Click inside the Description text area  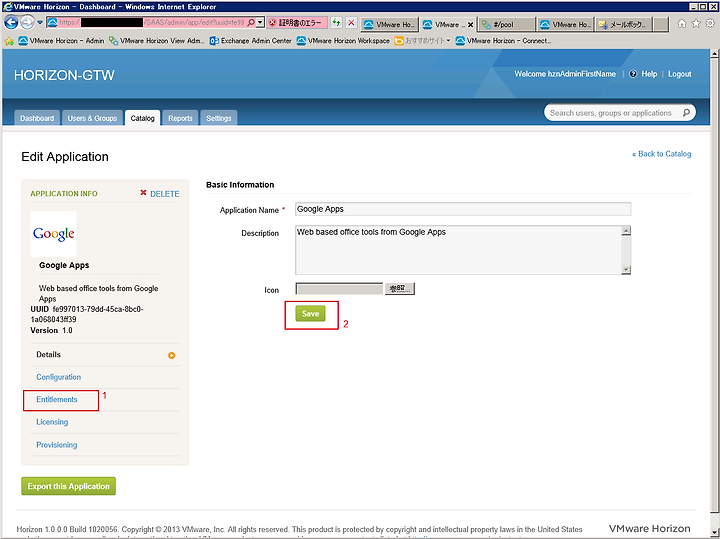458,250
